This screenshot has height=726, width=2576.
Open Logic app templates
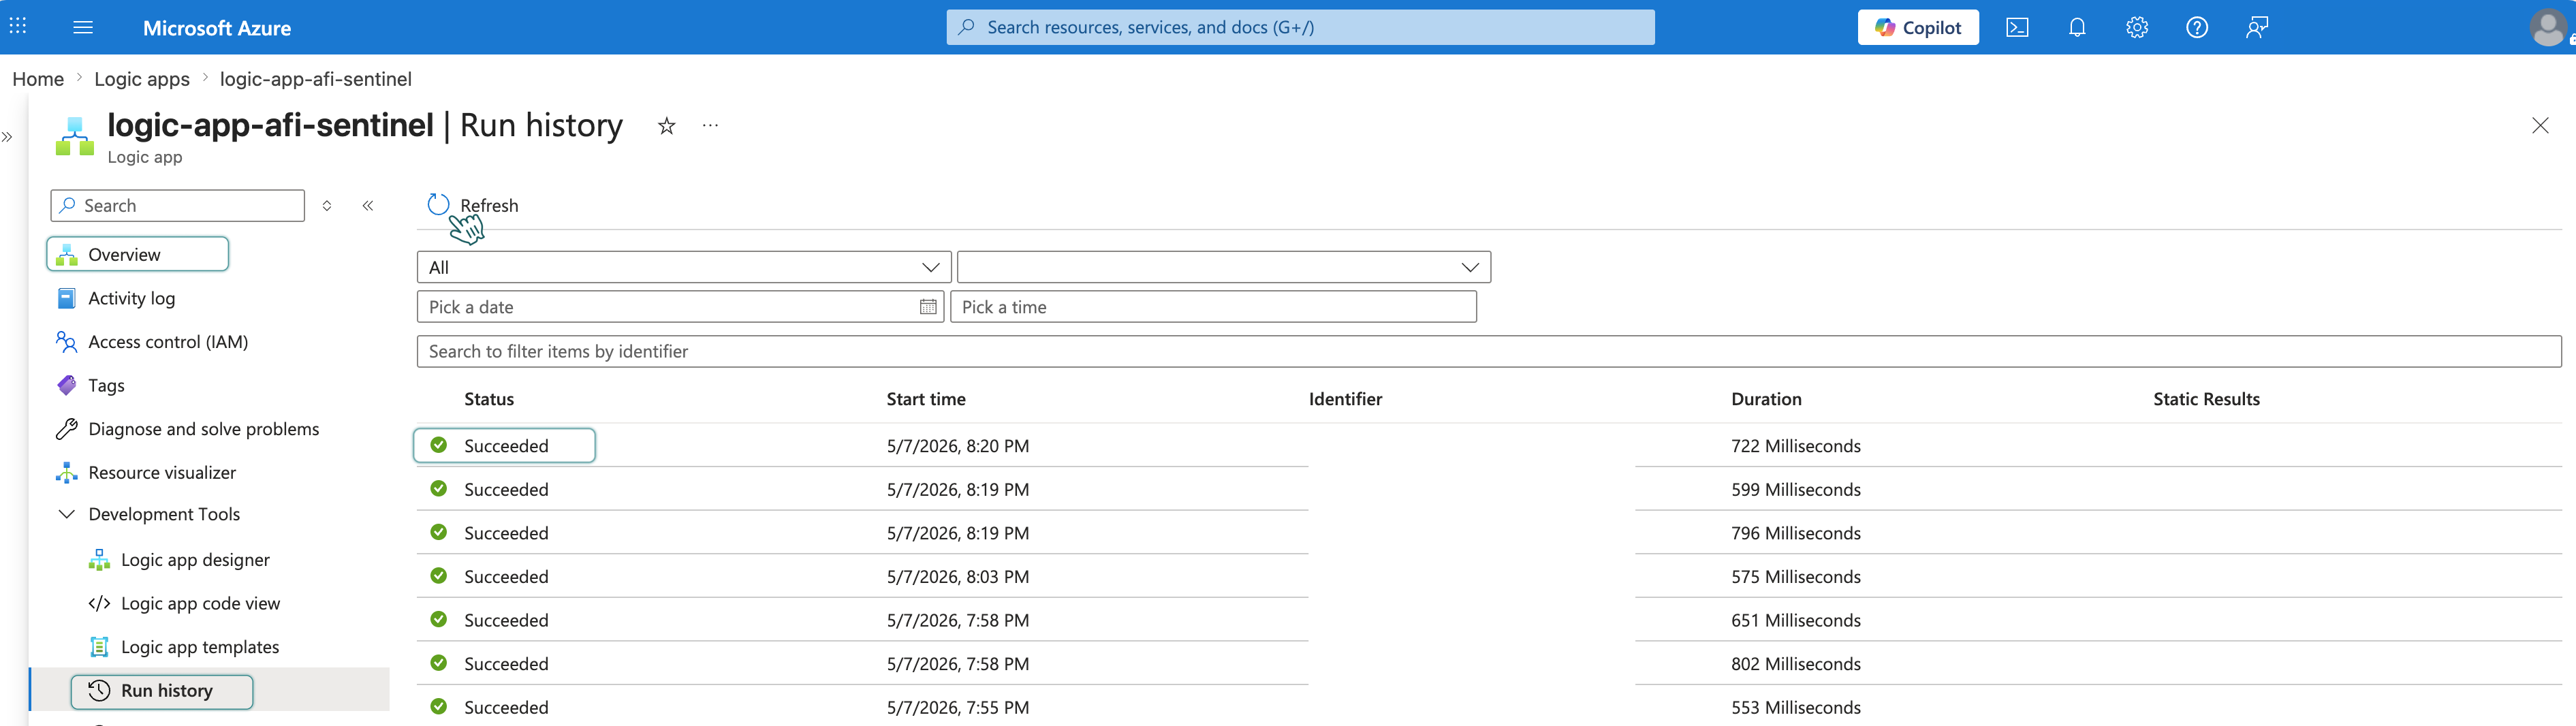tap(200, 647)
